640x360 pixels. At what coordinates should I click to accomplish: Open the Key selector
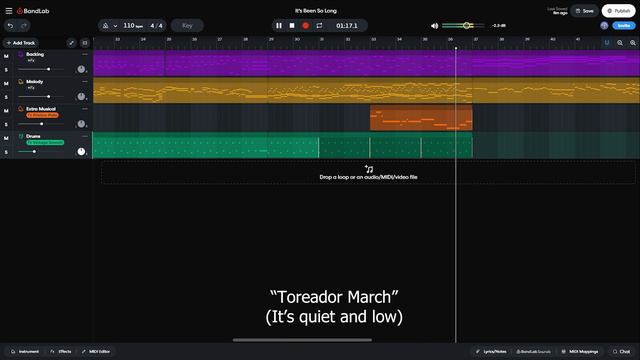coord(187,26)
